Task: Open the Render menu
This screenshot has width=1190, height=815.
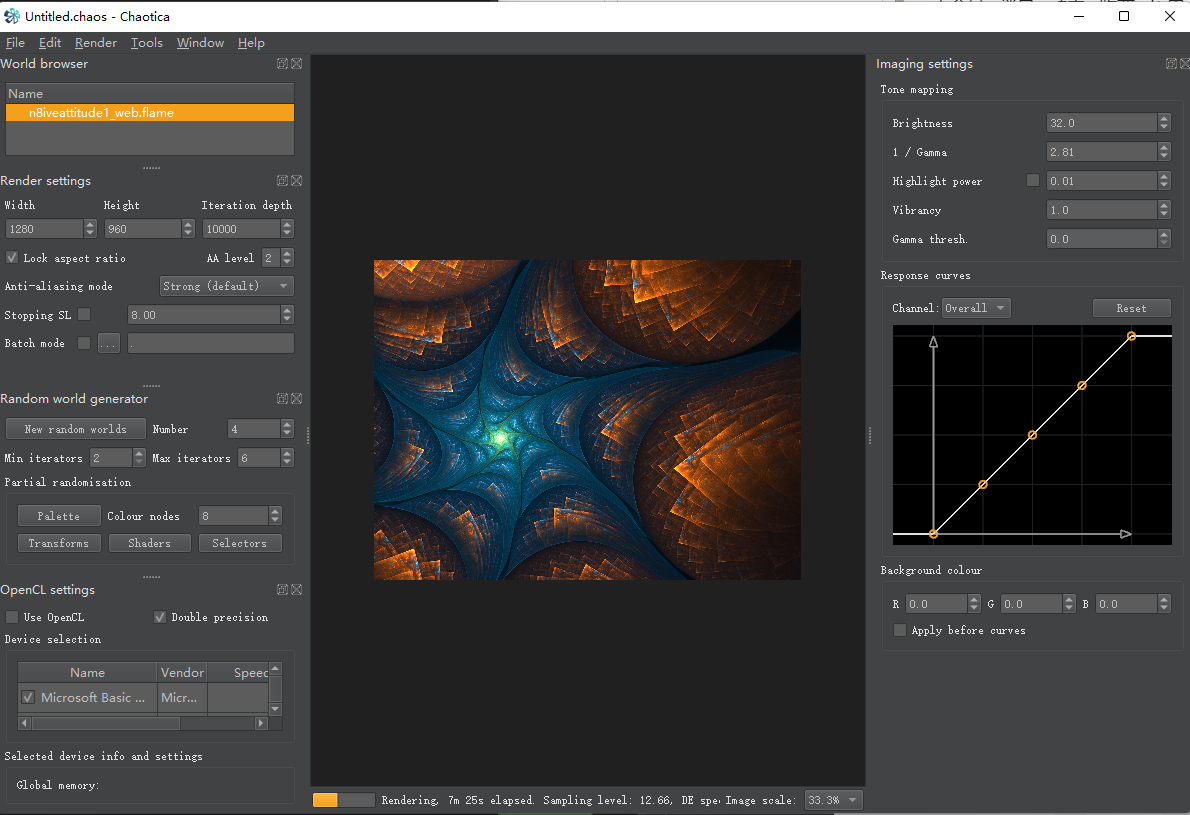Action: click(x=95, y=43)
